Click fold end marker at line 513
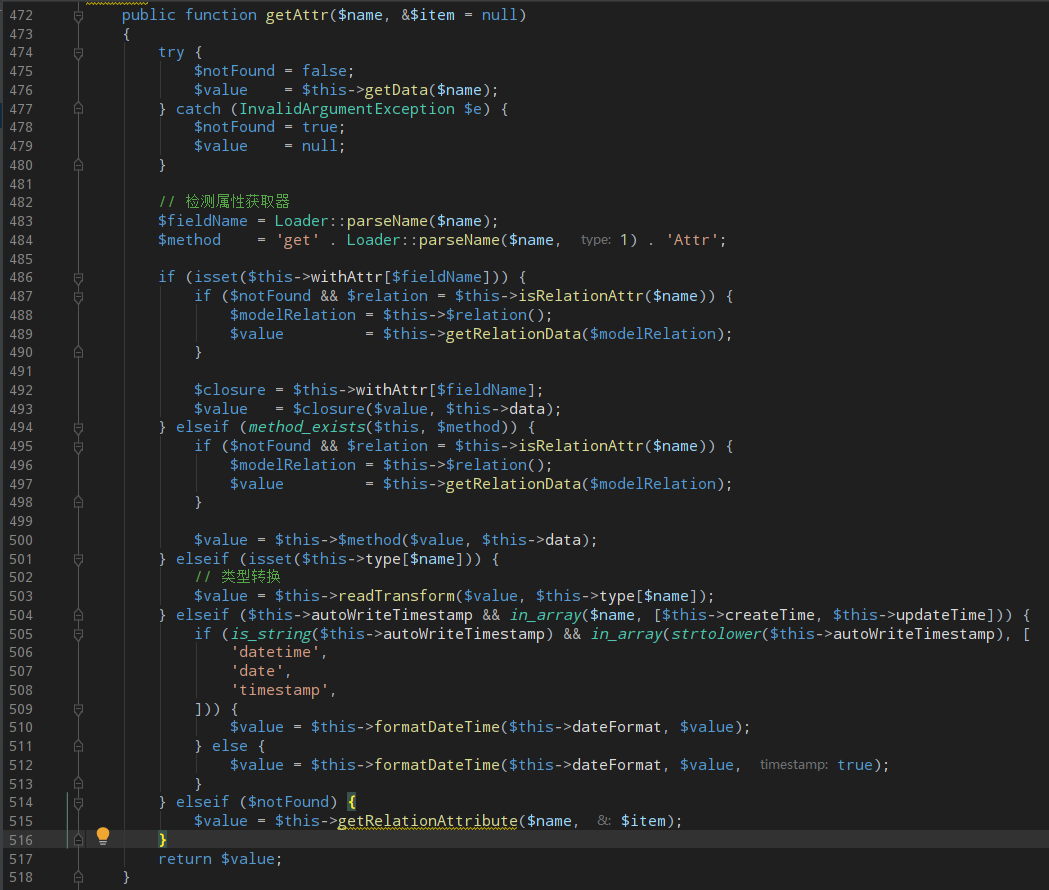Image resolution: width=1049 pixels, height=890 pixels. [78, 784]
